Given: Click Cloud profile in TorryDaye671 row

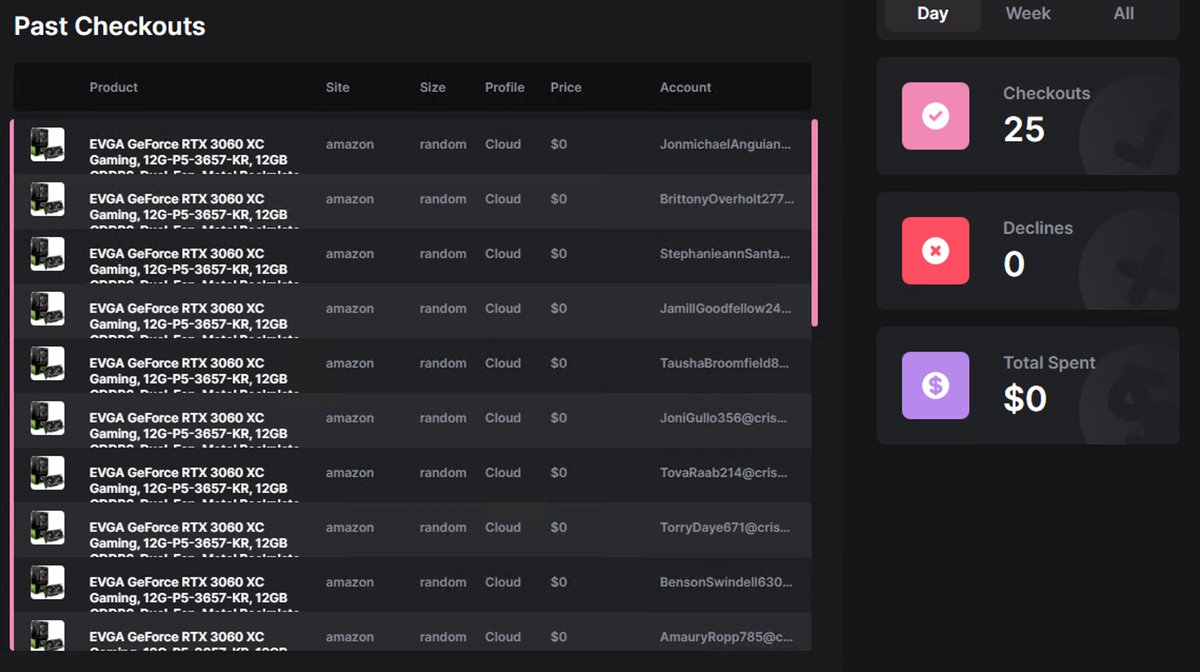Looking at the screenshot, I should [503, 528].
